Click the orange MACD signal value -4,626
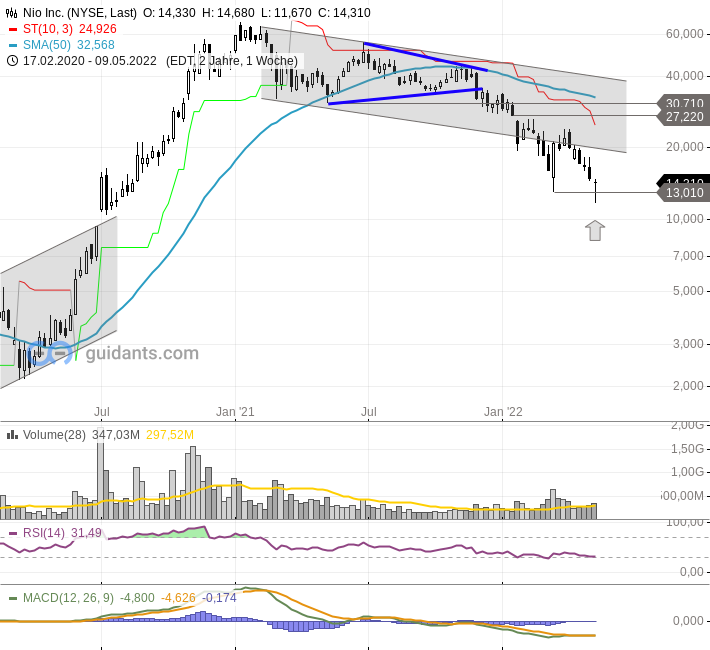The height and width of the screenshot is (650, 710). coord(178,598)
